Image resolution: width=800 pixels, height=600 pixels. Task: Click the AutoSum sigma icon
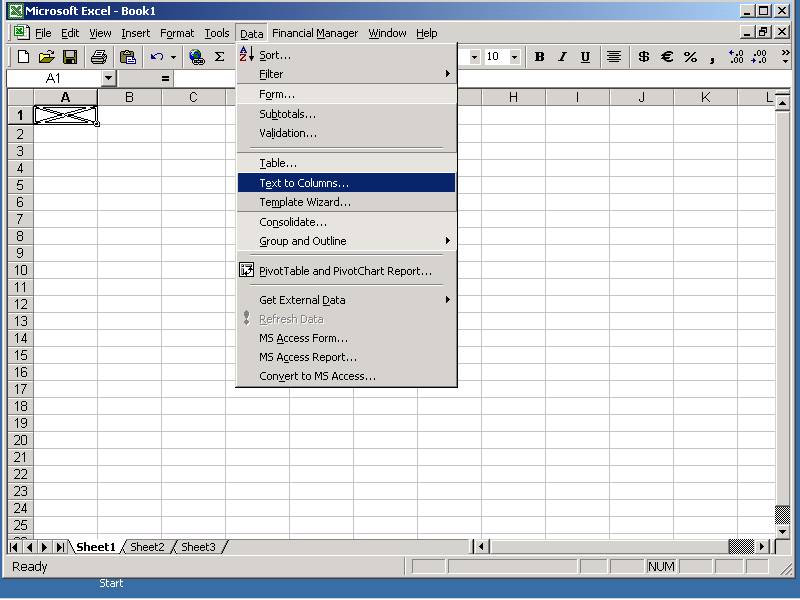tap(220, 57)
